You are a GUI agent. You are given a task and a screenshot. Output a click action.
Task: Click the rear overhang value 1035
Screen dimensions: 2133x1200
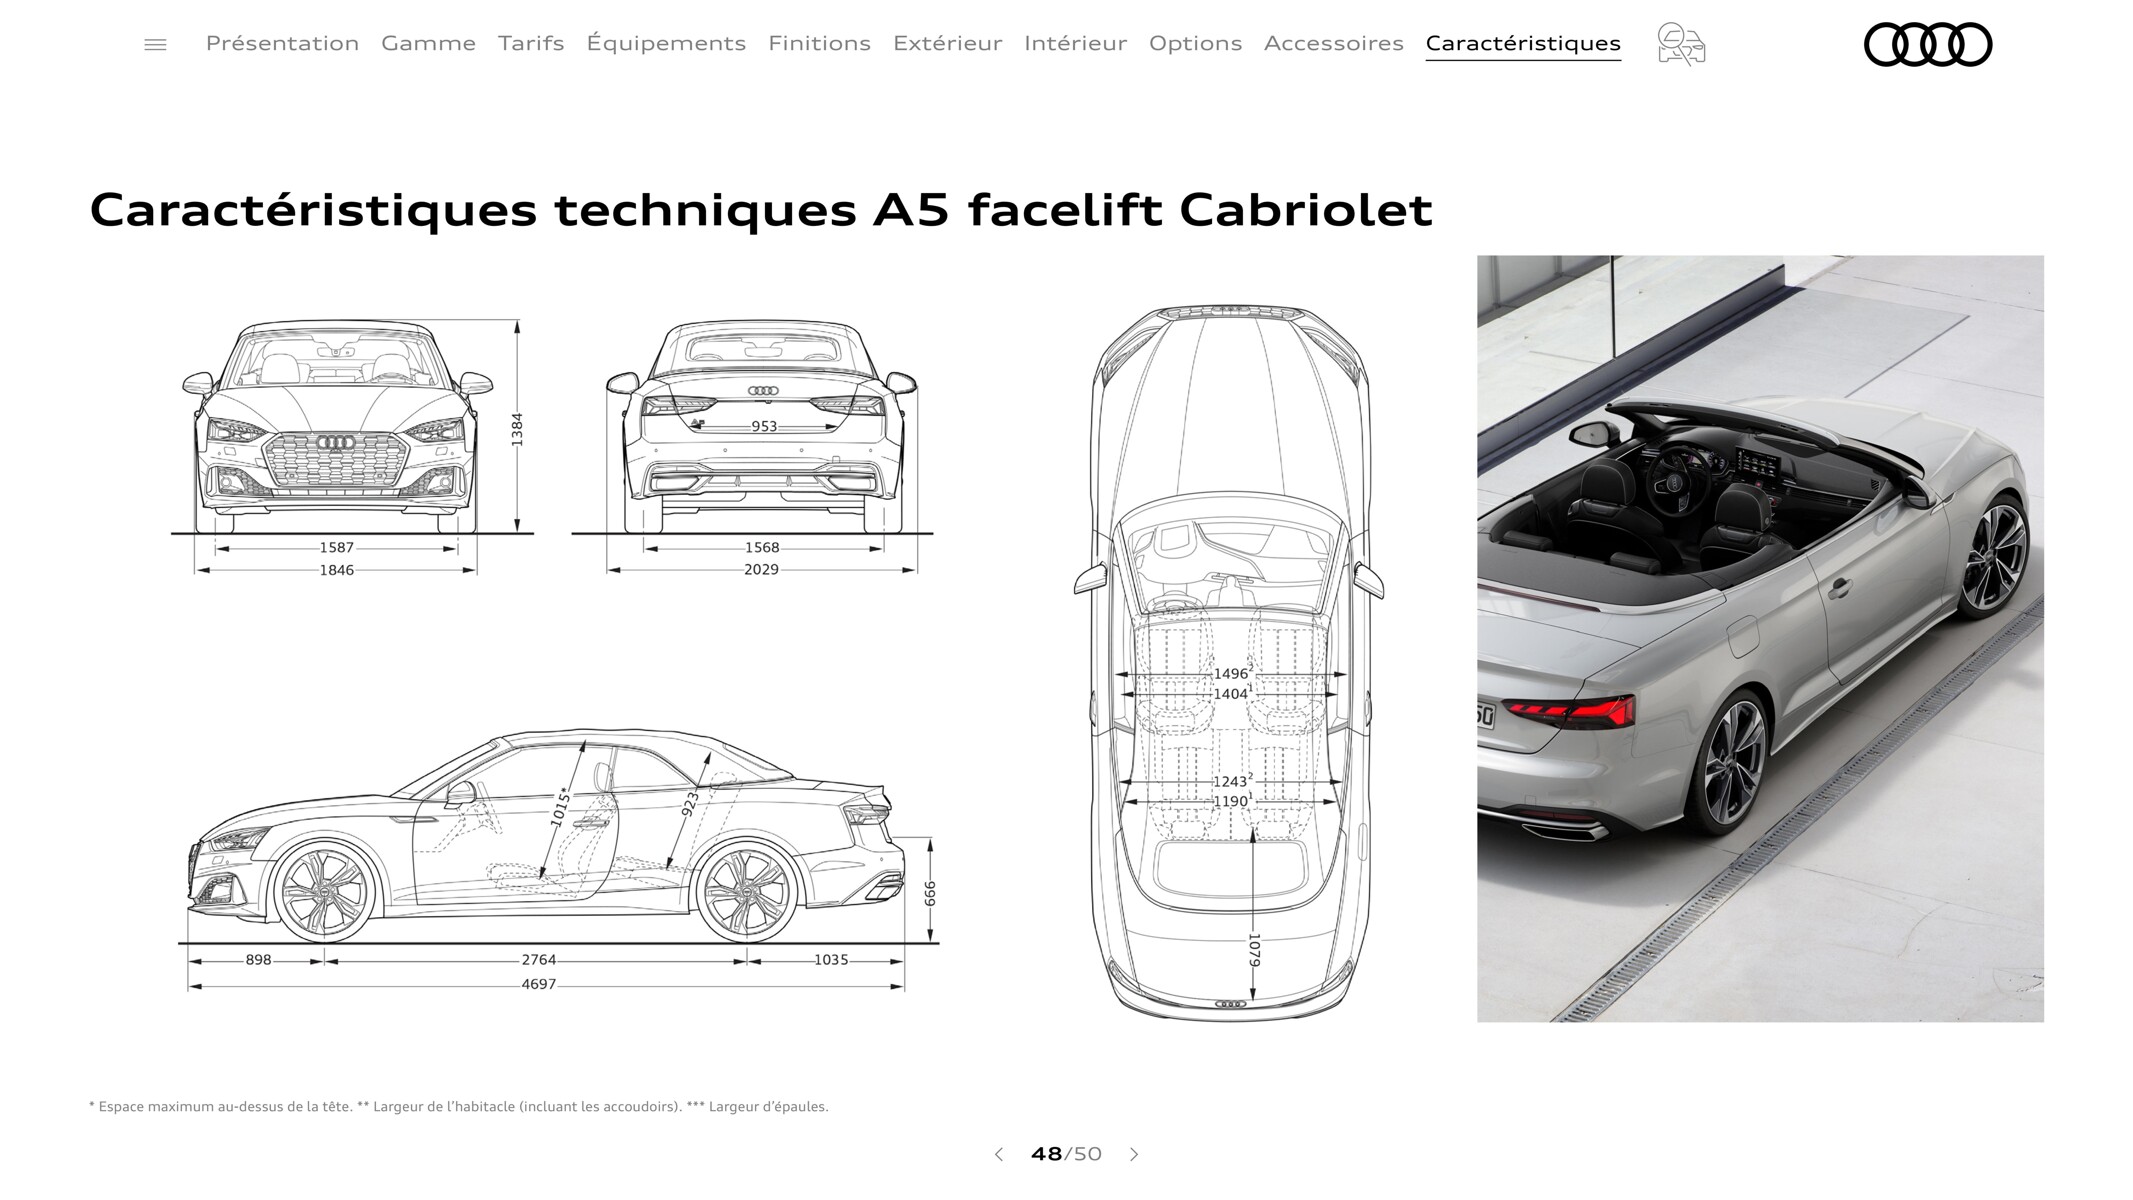pos(830,959)
